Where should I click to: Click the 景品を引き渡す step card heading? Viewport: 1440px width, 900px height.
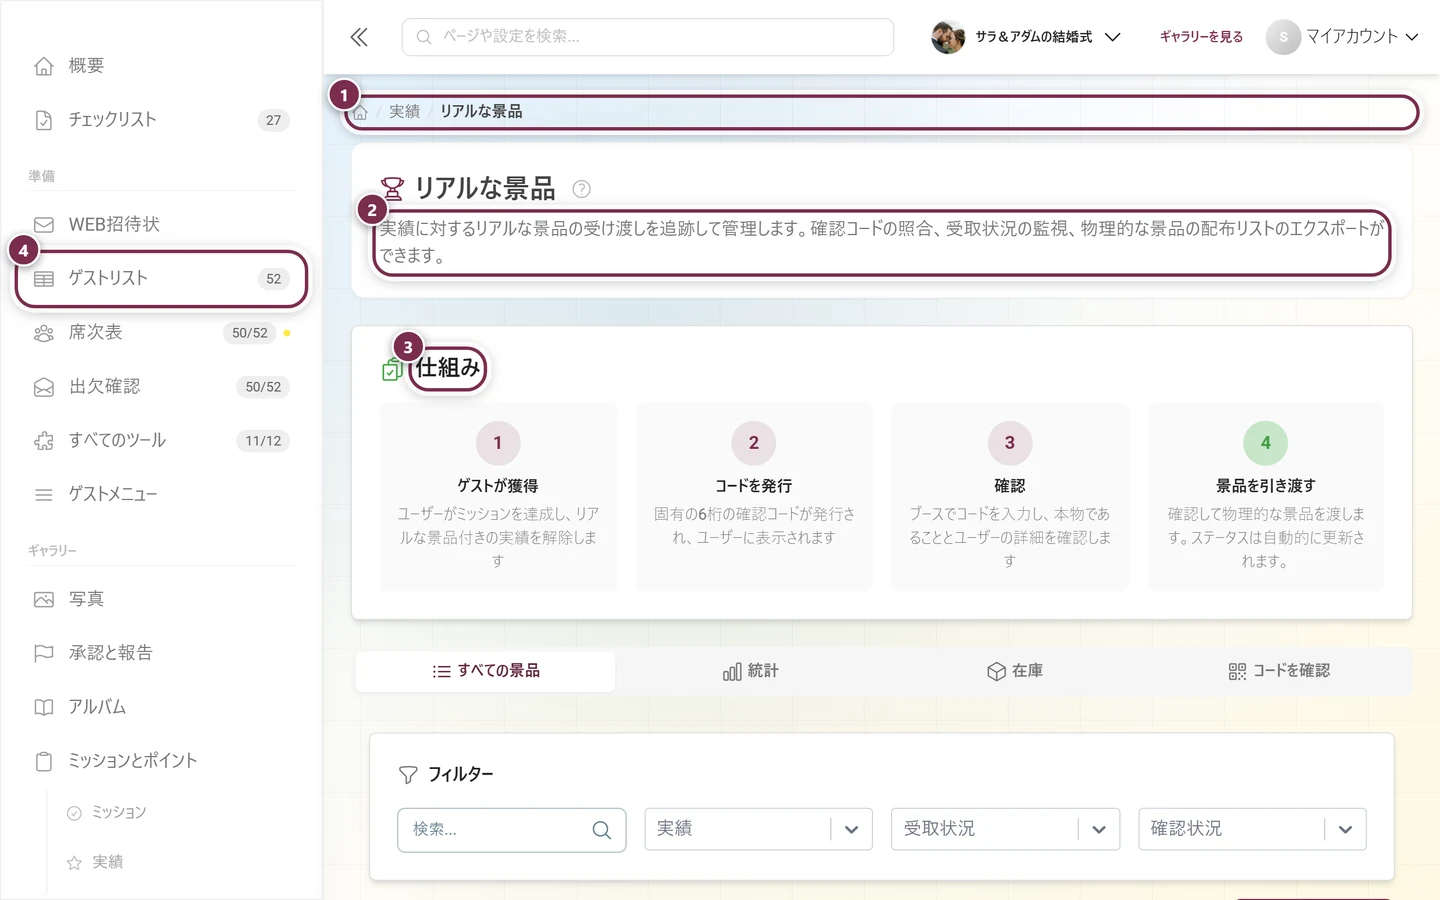click(x=1266, y=486)
